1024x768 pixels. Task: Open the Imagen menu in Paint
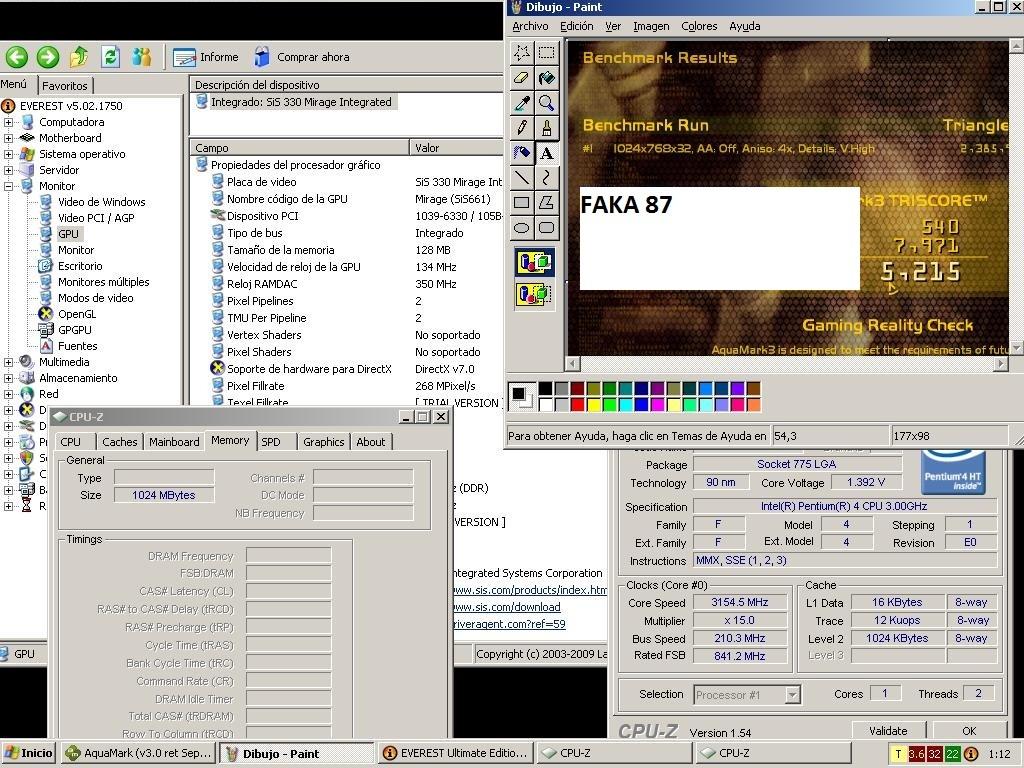[x=651, y=26]
